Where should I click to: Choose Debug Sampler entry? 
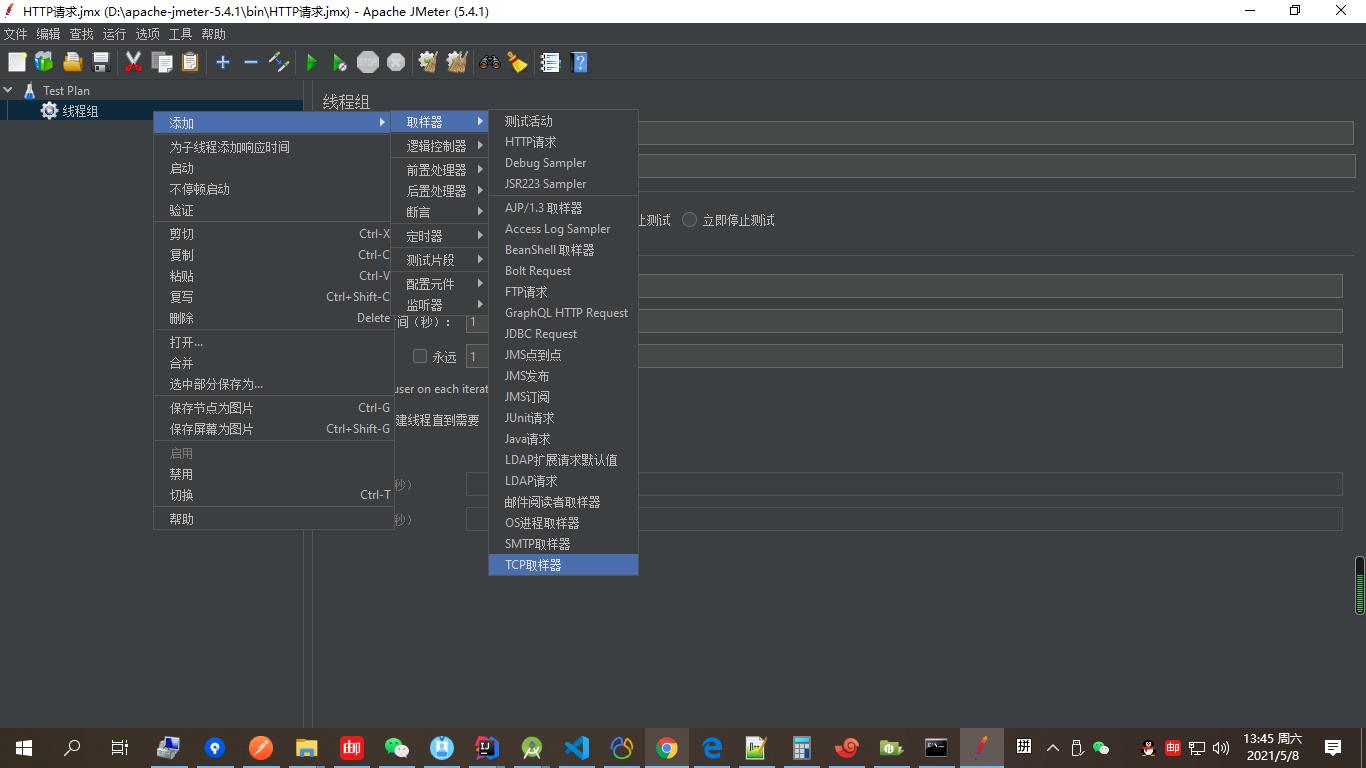click(563, 163)
